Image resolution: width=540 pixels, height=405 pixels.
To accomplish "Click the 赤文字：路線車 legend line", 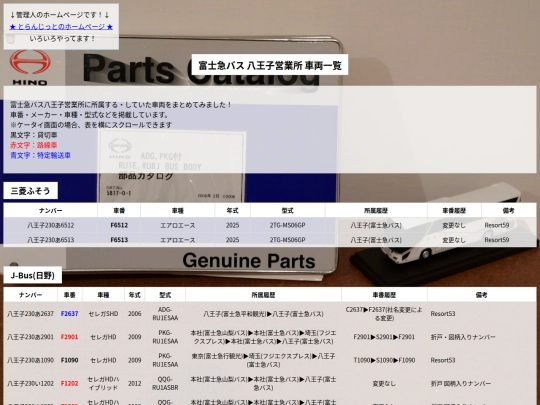I will [33, 145].
